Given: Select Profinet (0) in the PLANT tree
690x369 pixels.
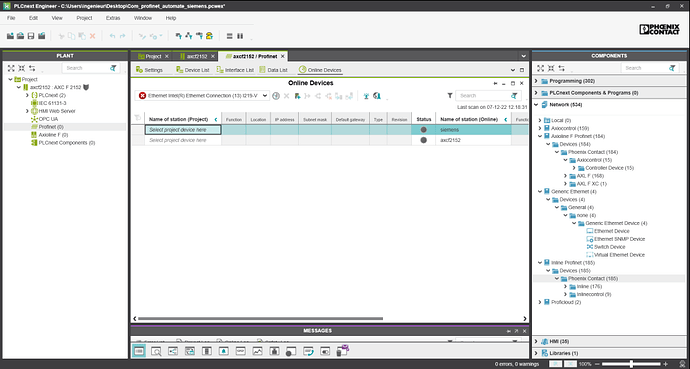Looking at the screenshot, I should coord(51,127).
